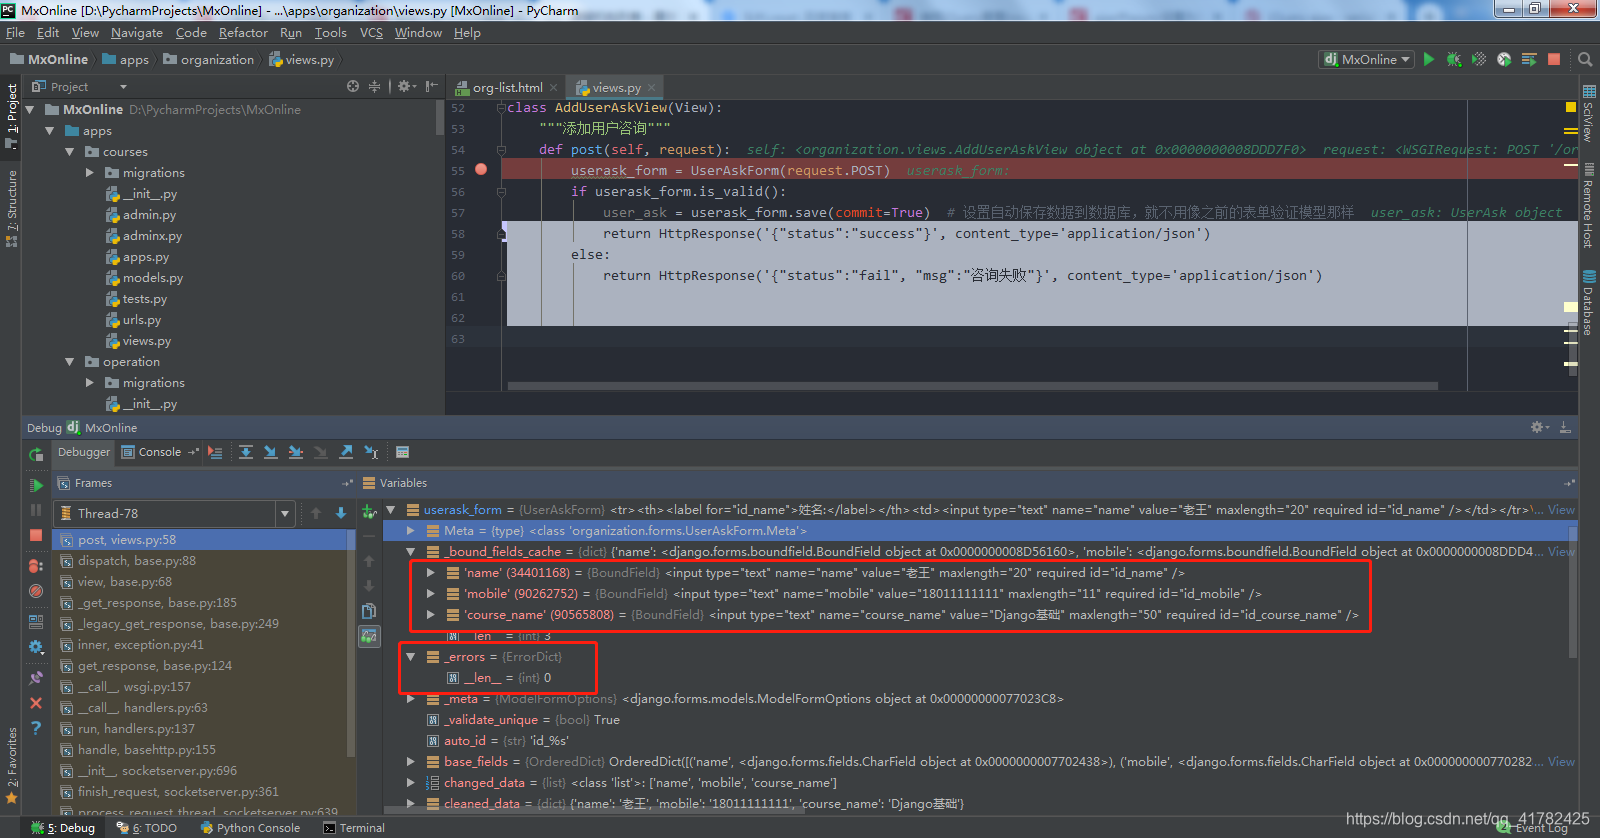Open the Database side panel
Viewport: 1600px width, 838px height.
coord(1588,302)
